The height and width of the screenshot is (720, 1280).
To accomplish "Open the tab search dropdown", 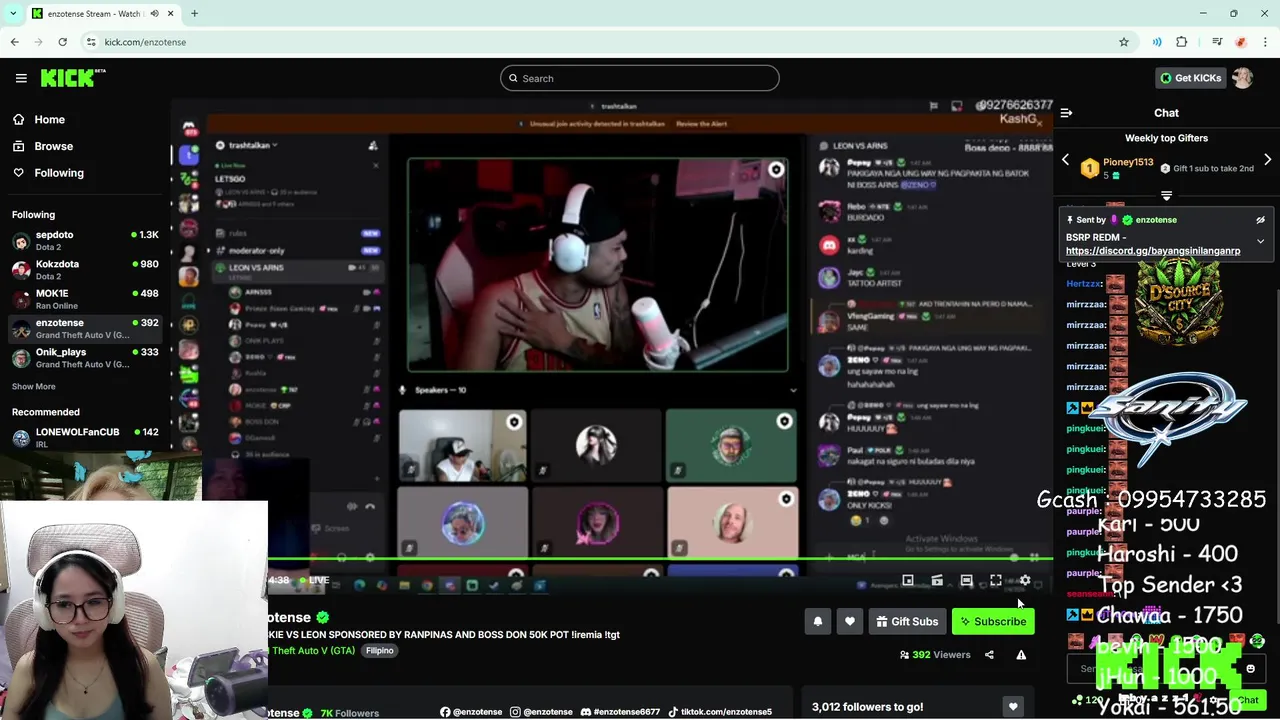I will [13, 13].
